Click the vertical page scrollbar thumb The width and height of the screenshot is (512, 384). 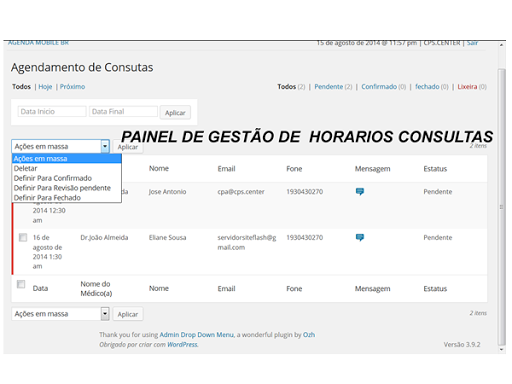pyautogui.click(x=501, y=207)
